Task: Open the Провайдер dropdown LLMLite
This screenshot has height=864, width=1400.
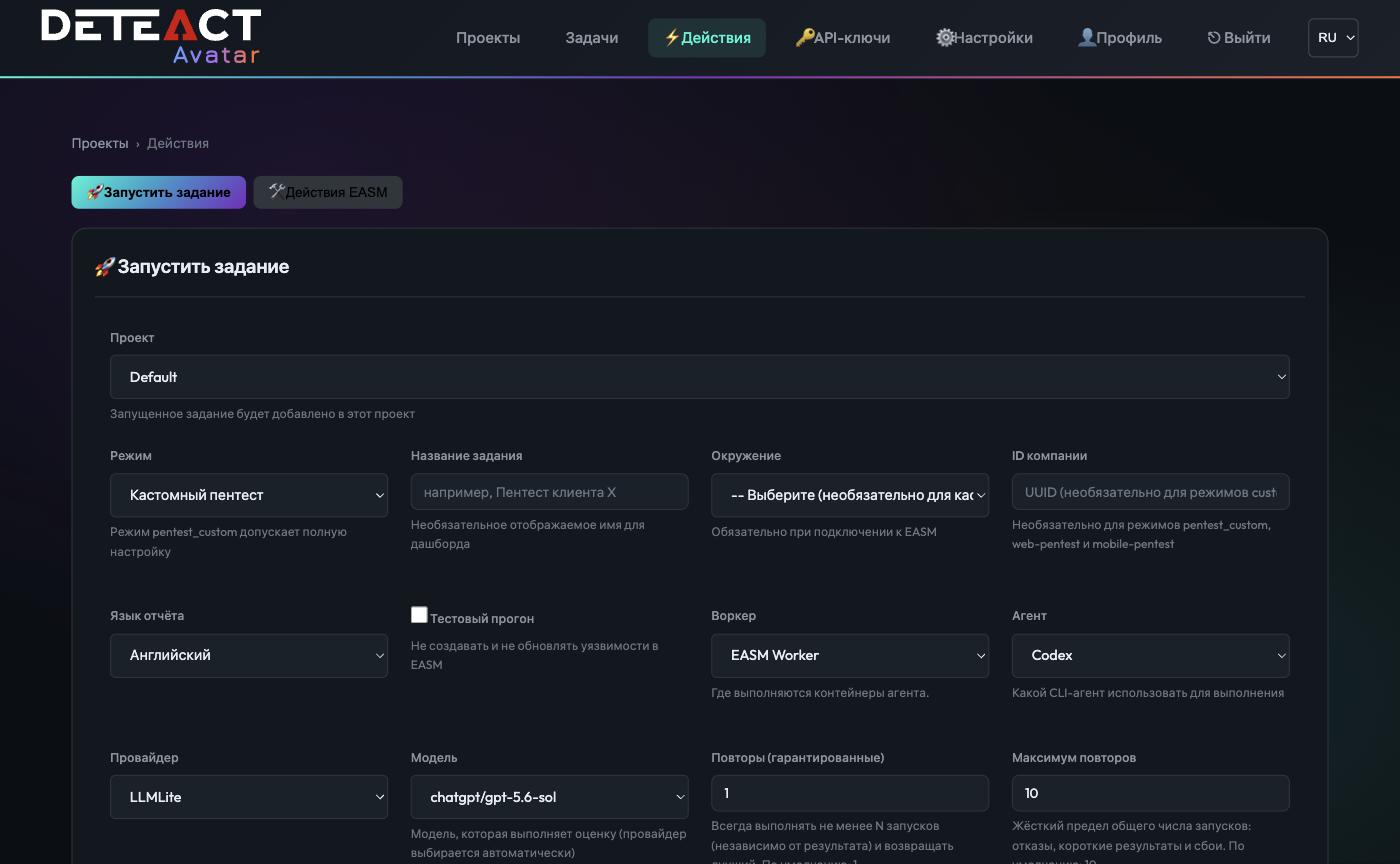Action: [x=249, y=797]
